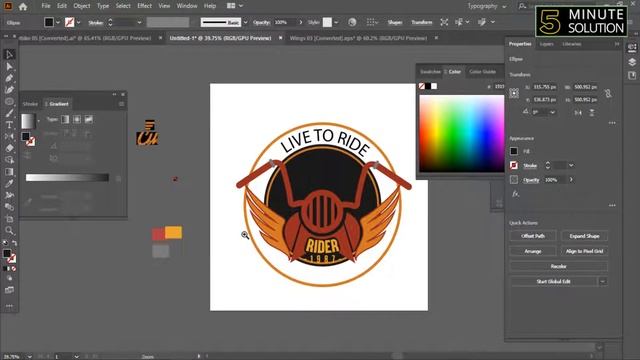Click the Offset Path button
This screenshot has width=640, height=360.
533,236
